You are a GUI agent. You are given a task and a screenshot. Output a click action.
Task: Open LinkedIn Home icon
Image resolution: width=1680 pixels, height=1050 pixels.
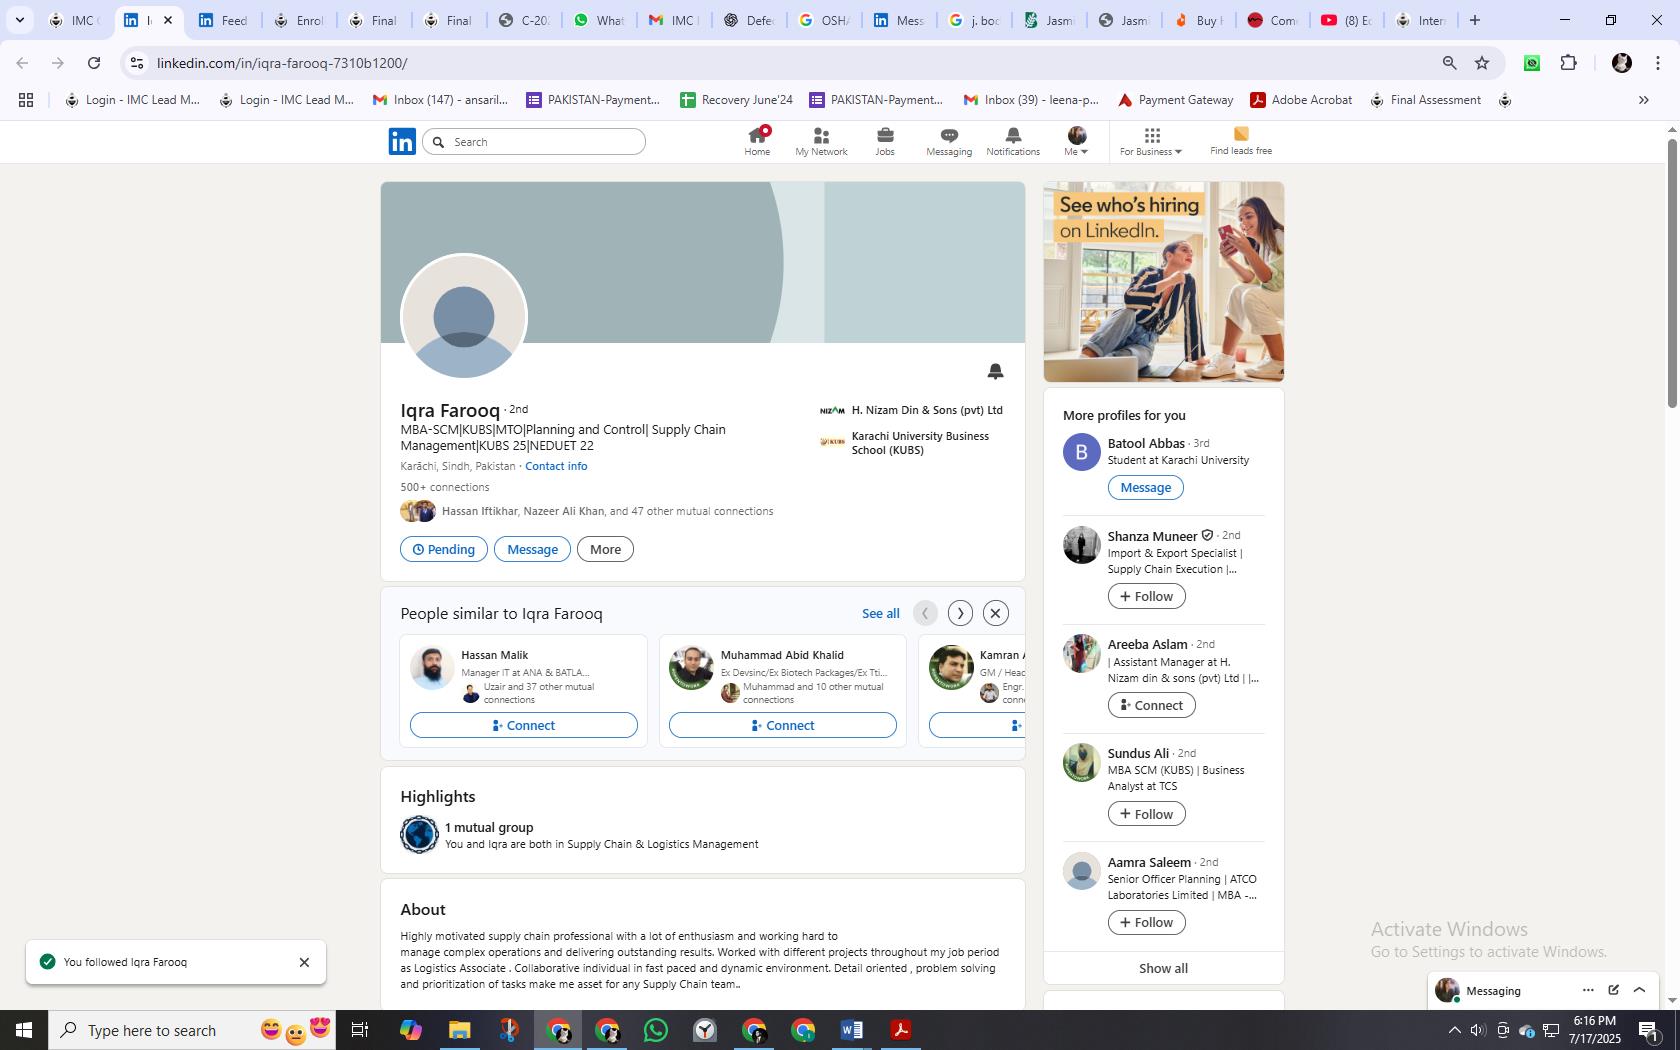coord(757,141)
